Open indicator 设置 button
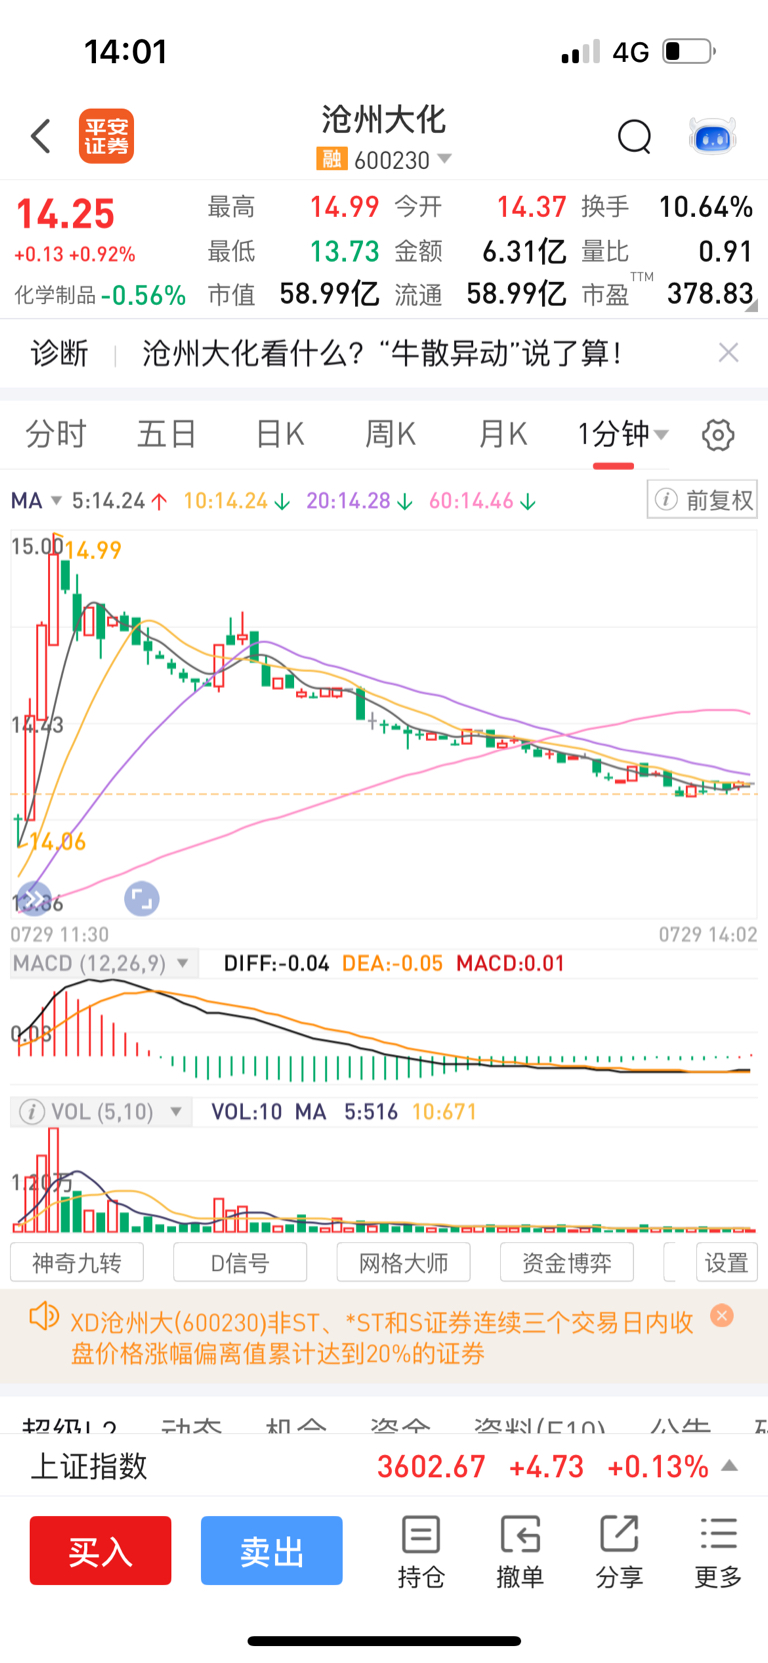Screen dimensions: 768x1663 726,1262
